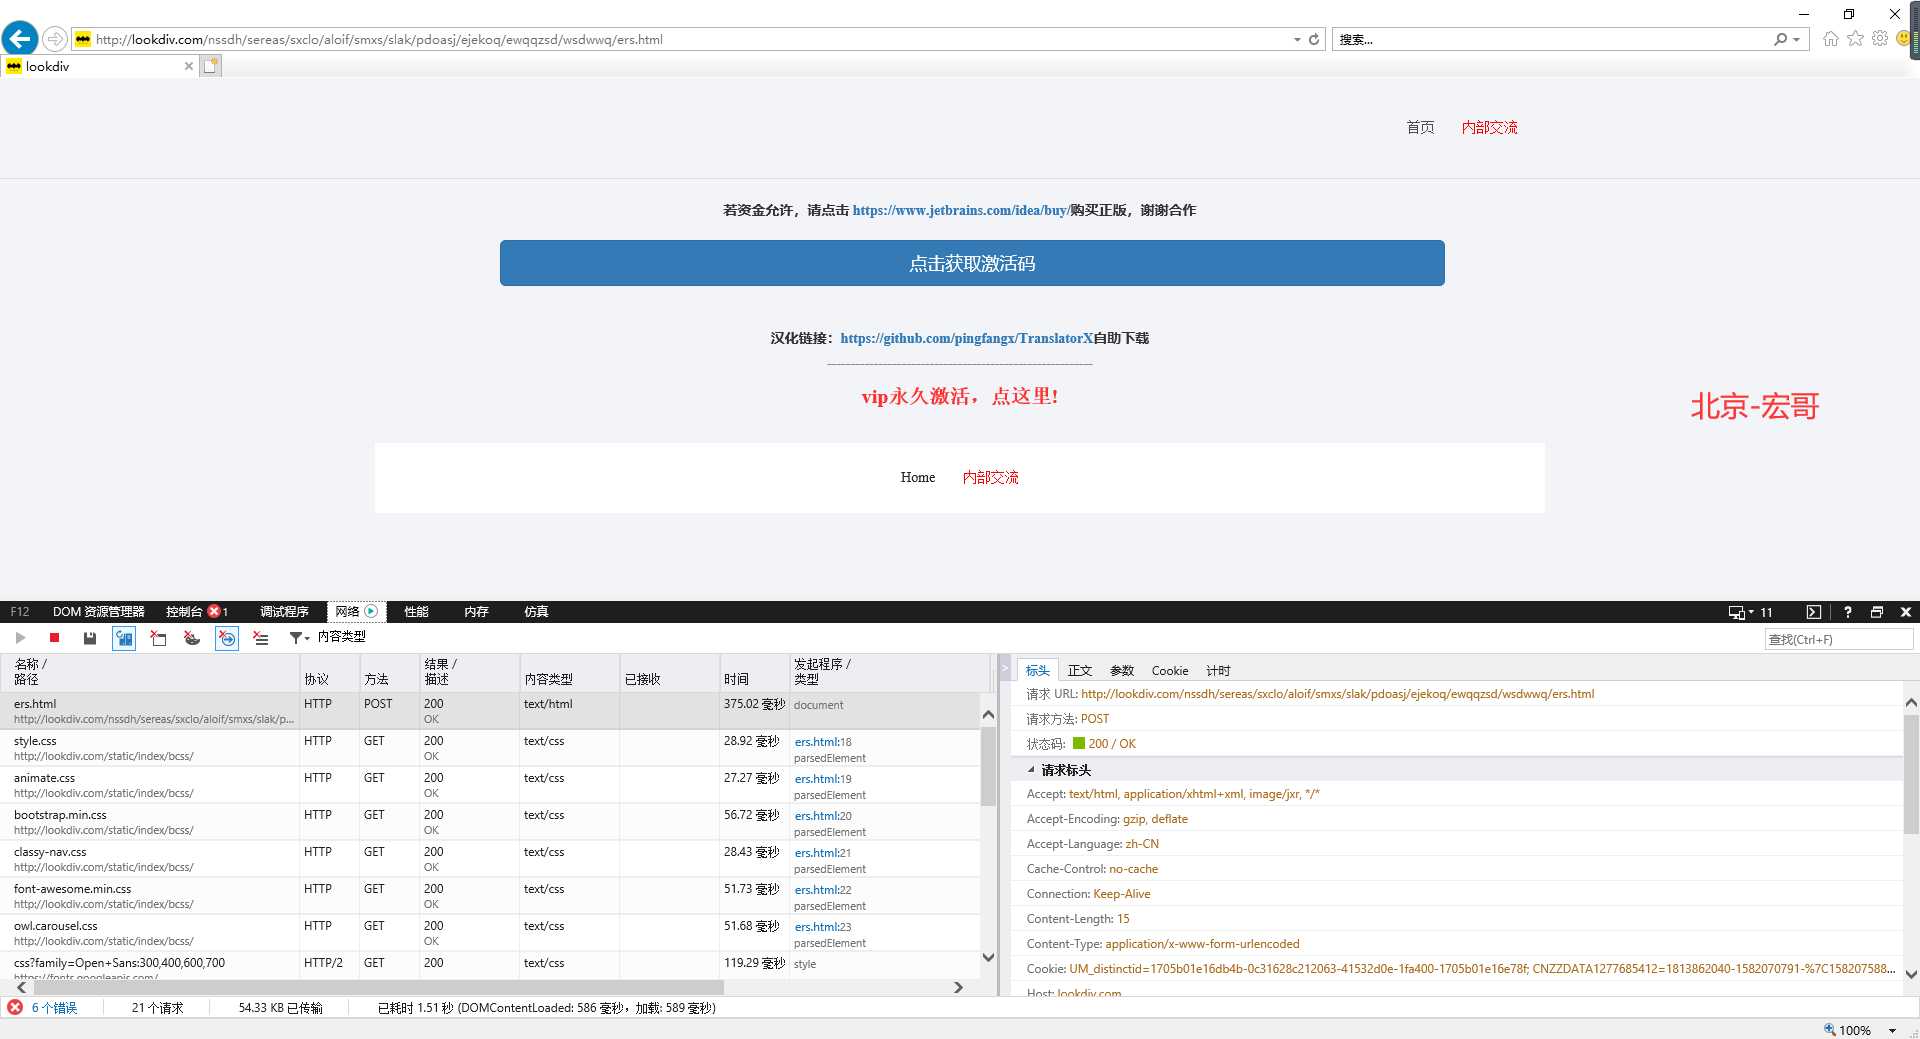Toggle clear entries on navigate icon
Screen dimensions: 1920x1039
(227, 637)
